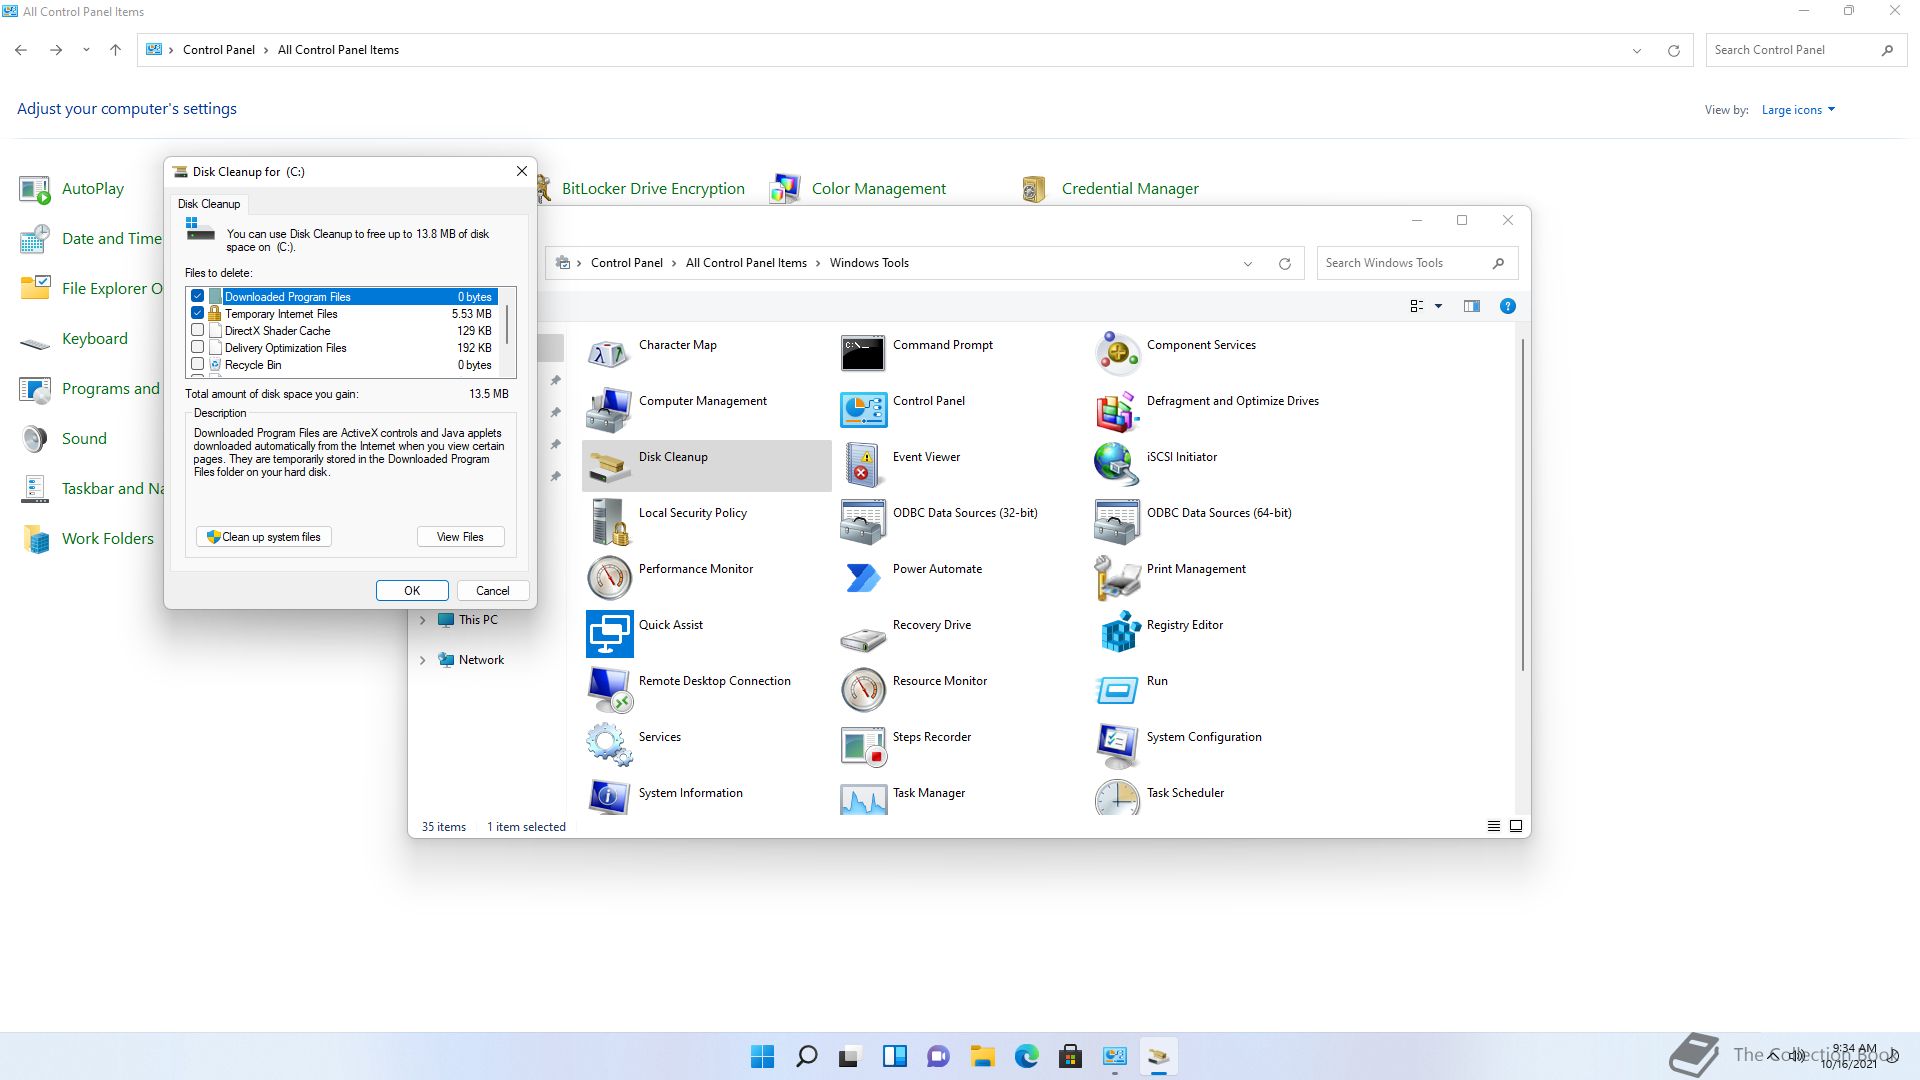Click Control Panel breadcrumb in main window
The height and width of the screenshot is (1080, 1920).
coord(219,50)
